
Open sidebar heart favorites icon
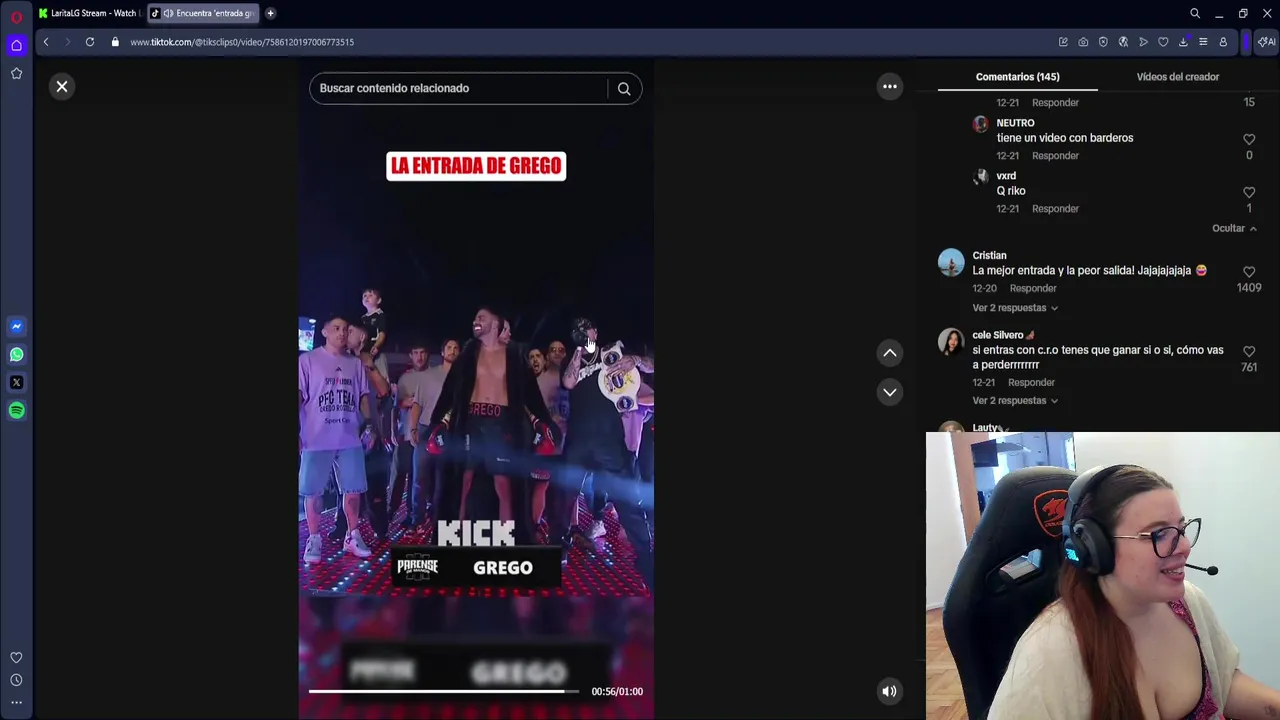tap(16, 657)
